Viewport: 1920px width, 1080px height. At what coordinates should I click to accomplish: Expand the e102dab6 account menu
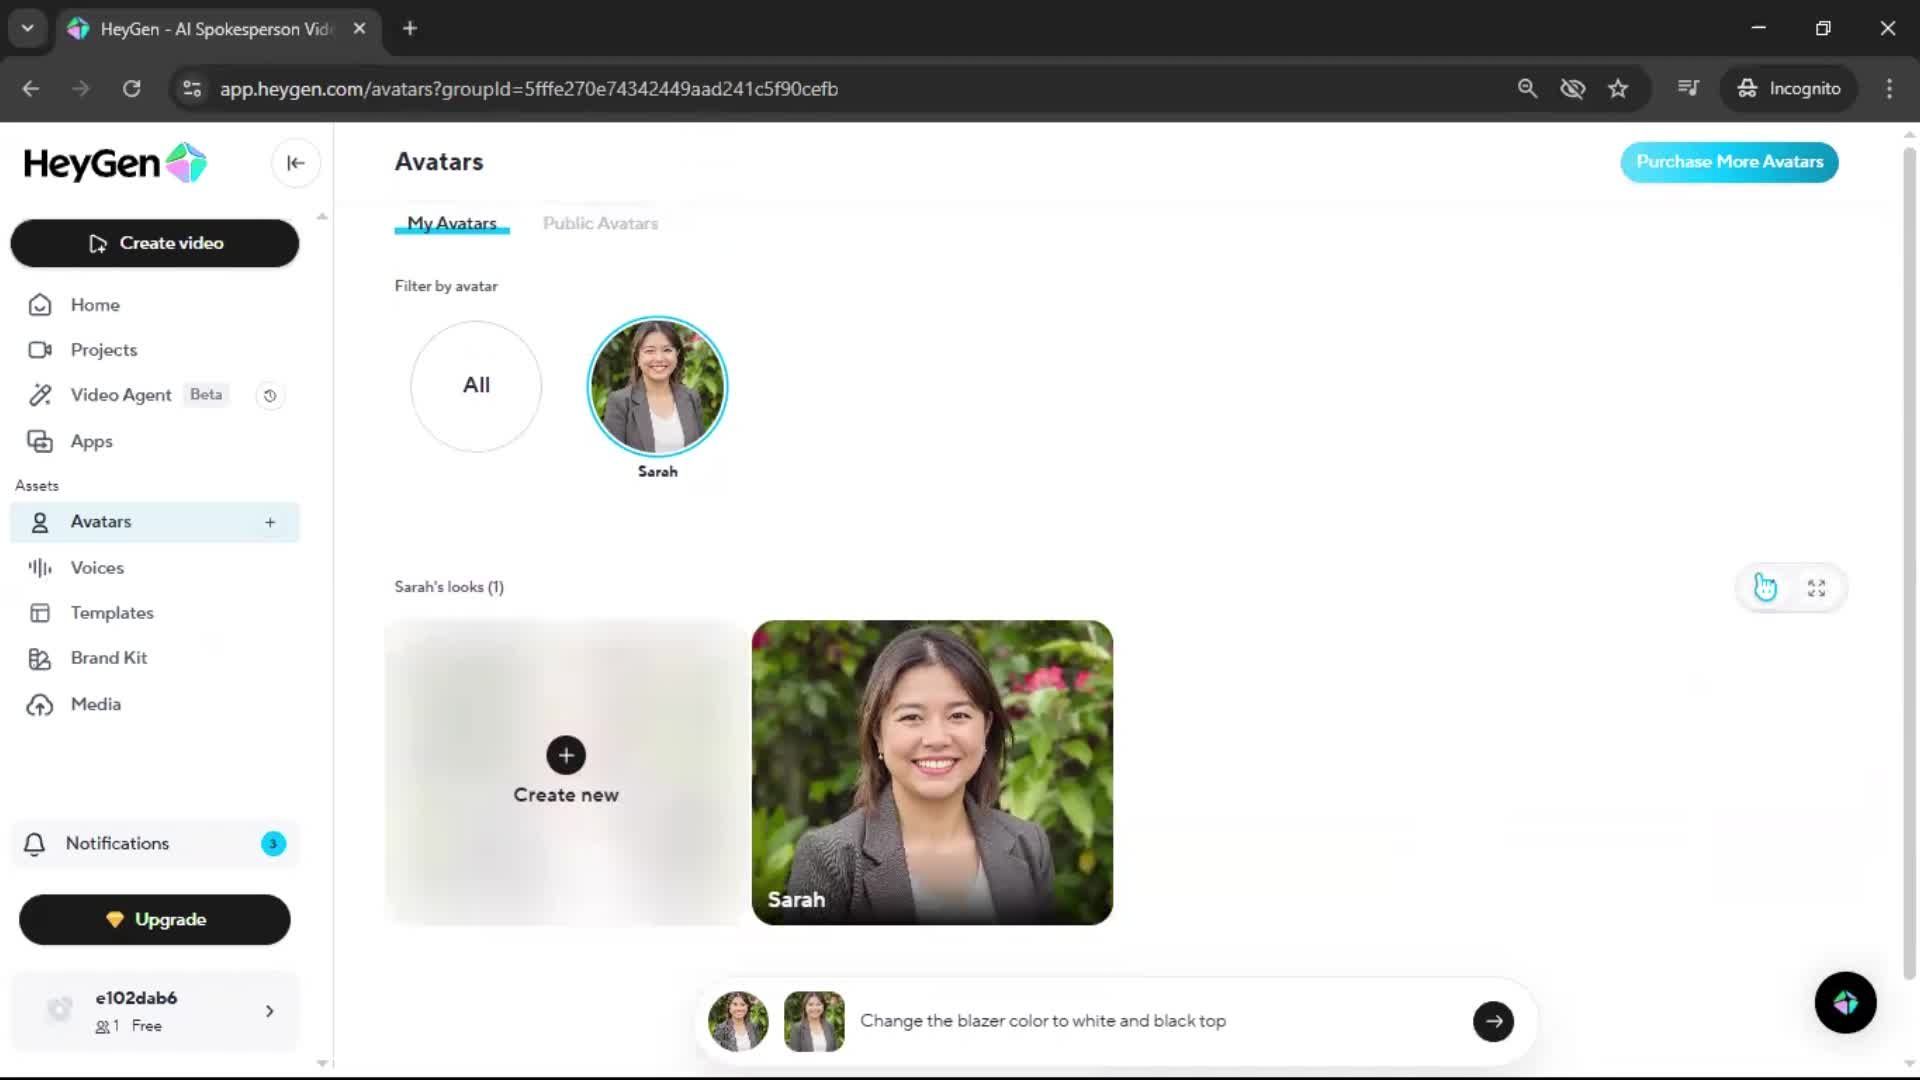point(269,1011)
